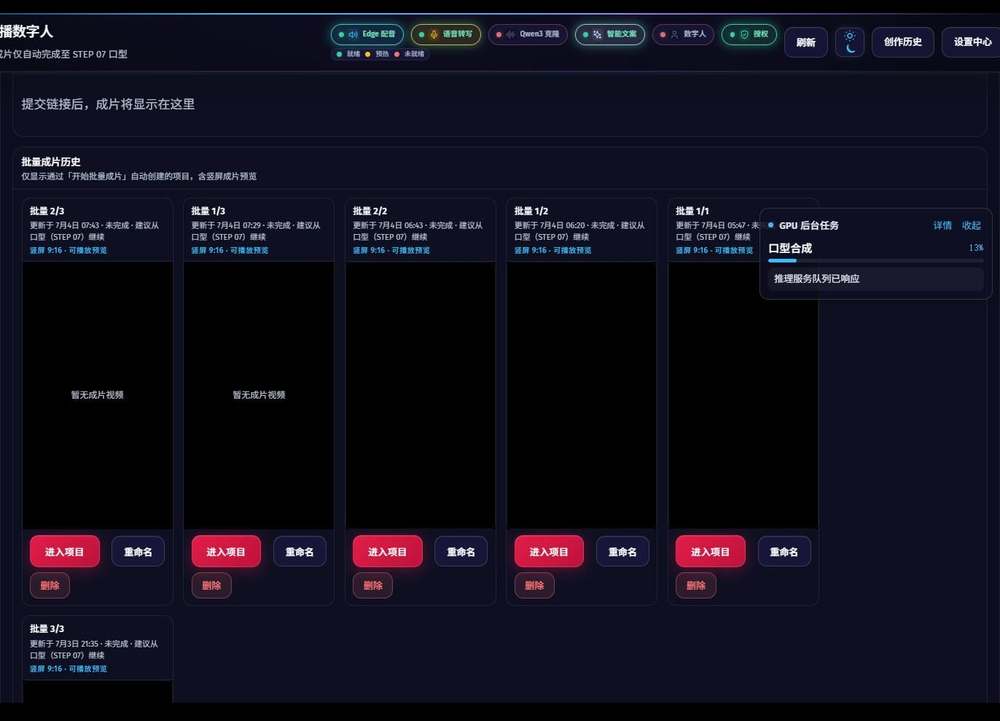1000x721 pixels.
Task: Select the Qwen3 克隆 status pill
Action: click(x=528, y=34)
